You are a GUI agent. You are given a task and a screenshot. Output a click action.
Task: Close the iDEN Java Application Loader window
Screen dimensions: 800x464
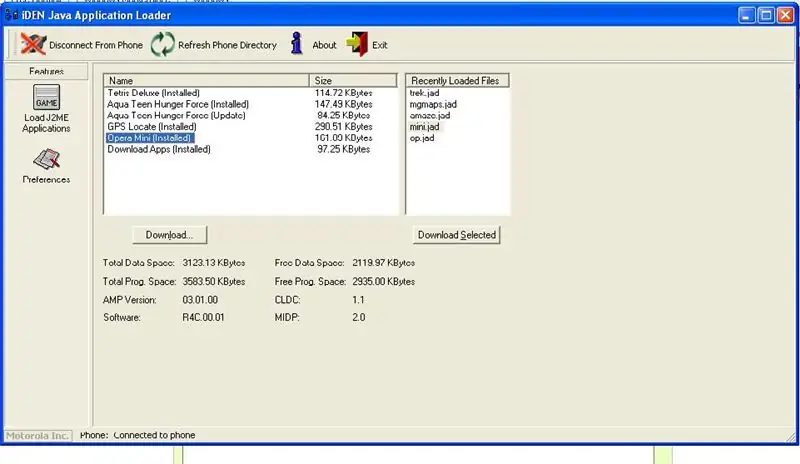pos(785,15)
